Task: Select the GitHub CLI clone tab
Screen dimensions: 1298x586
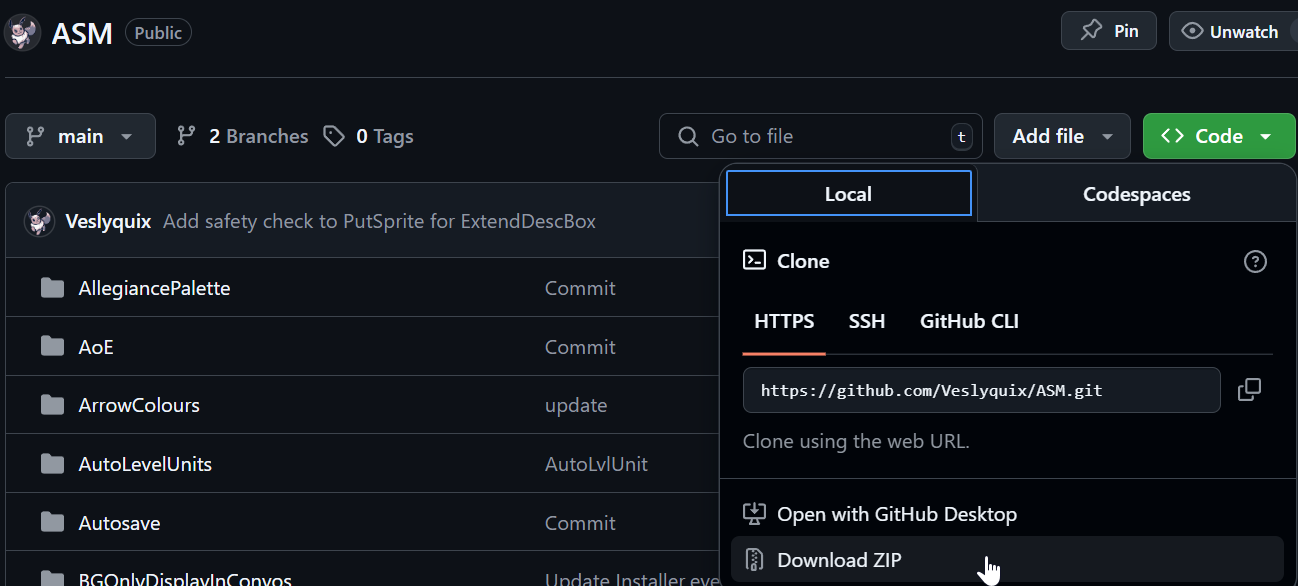Action: (969, 321)
